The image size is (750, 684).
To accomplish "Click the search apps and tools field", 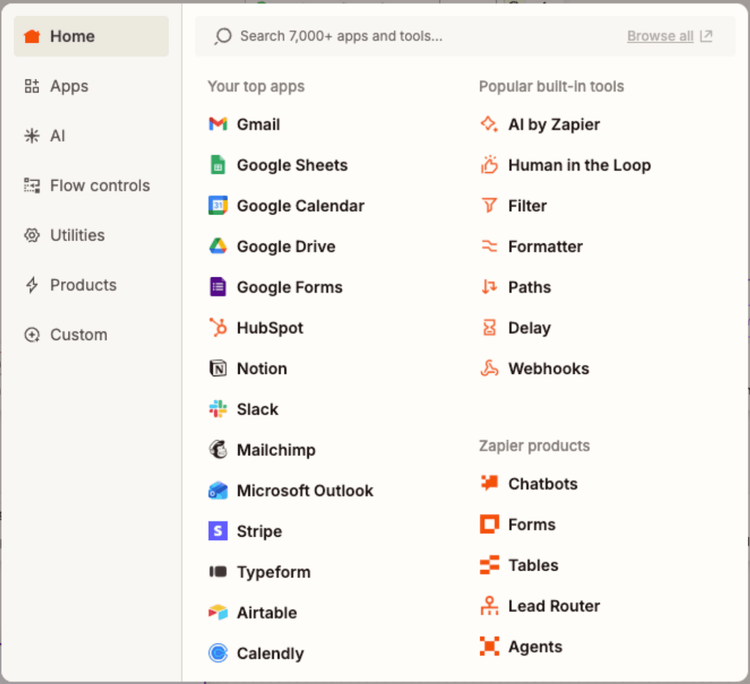I will point(400,36).
